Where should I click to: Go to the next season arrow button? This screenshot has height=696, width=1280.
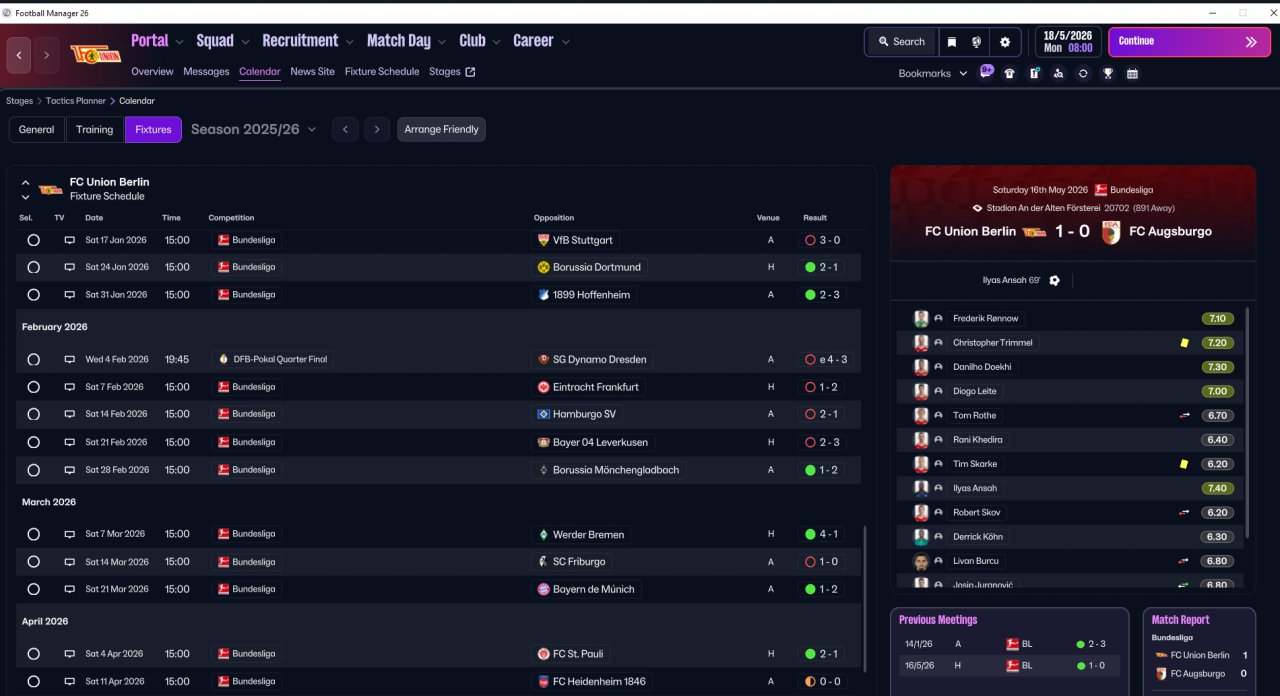coord(376,130)
